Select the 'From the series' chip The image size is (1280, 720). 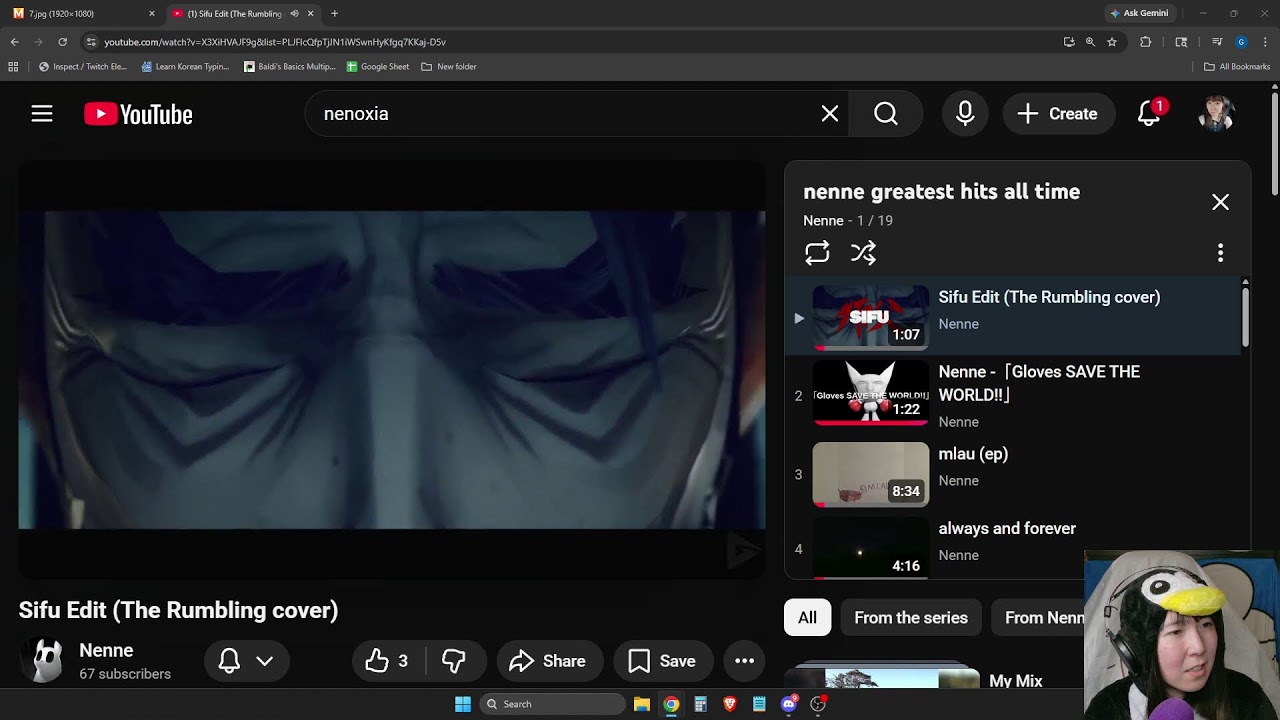pyautogui.click(x=911, y=618)
